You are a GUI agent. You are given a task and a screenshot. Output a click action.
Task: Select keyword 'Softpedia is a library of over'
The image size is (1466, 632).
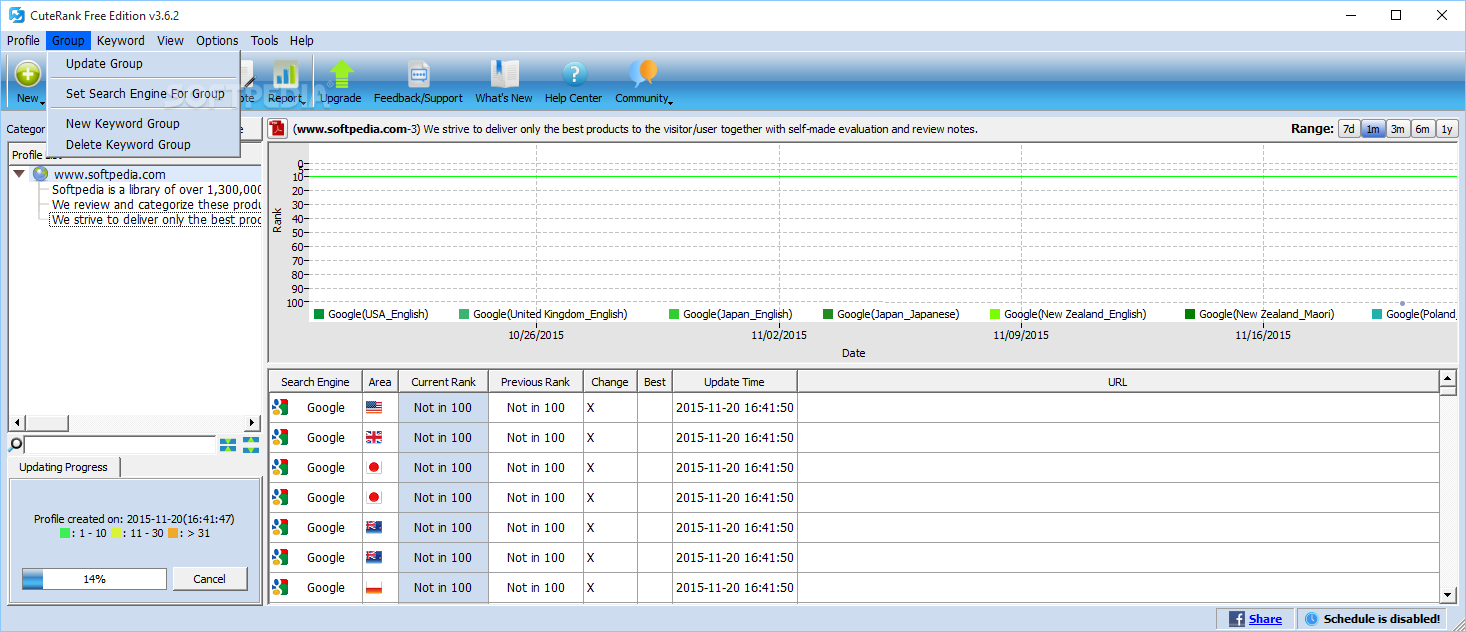coord(156,189)
